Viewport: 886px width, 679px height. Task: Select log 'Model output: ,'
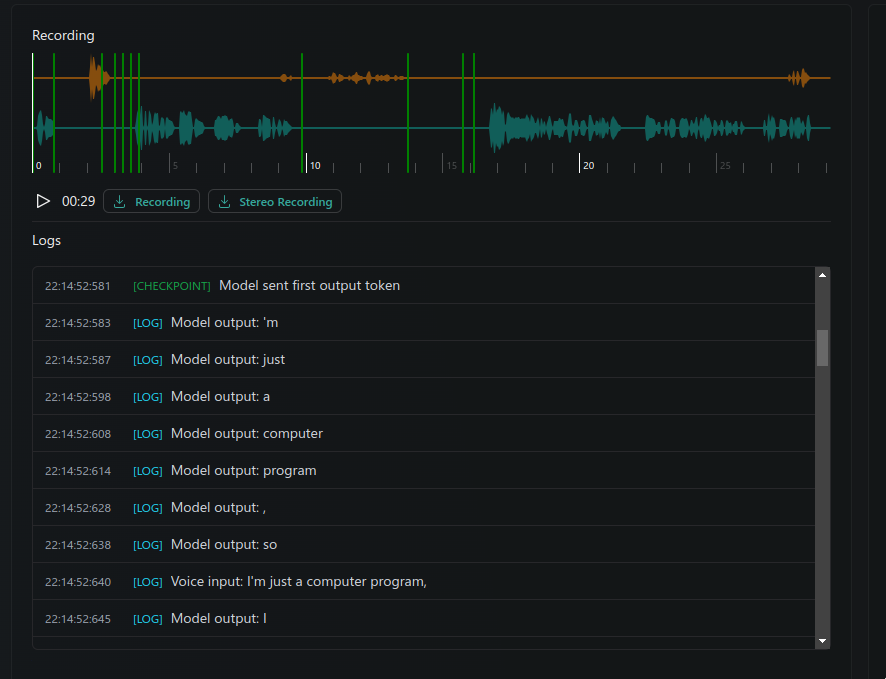(x=424, y=507)
